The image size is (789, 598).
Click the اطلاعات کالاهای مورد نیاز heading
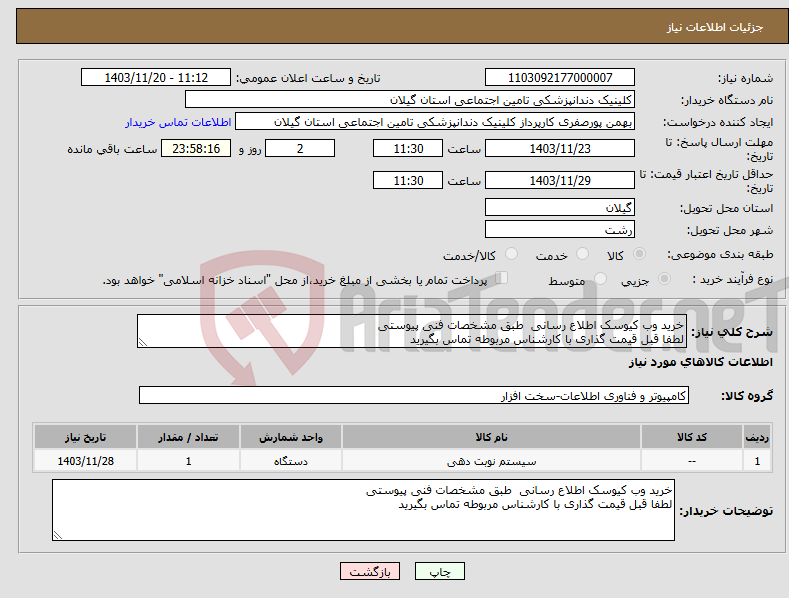700,362
